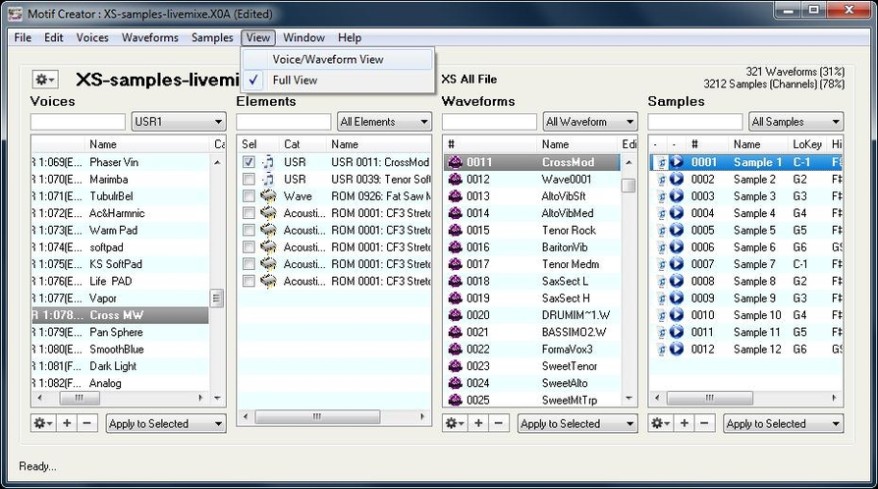Delete a waveform with the minus button
The image size is (878, 489).
click(498, 423)
